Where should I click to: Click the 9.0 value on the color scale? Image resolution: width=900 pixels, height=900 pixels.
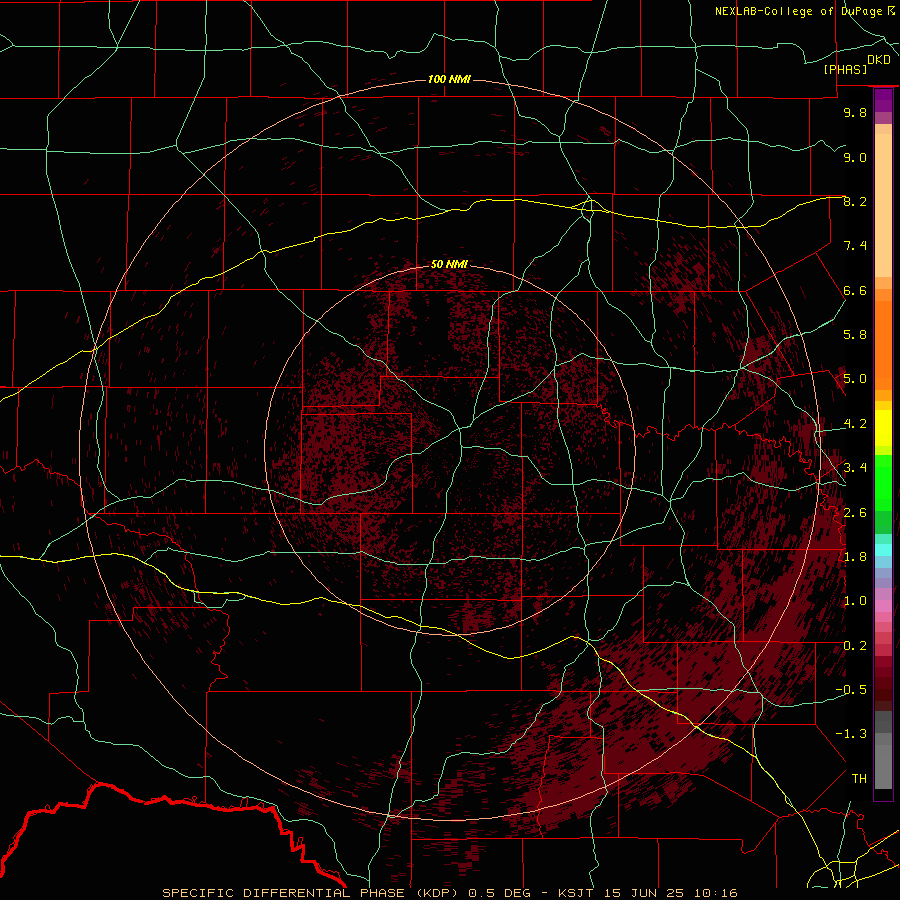coord(855,157)
